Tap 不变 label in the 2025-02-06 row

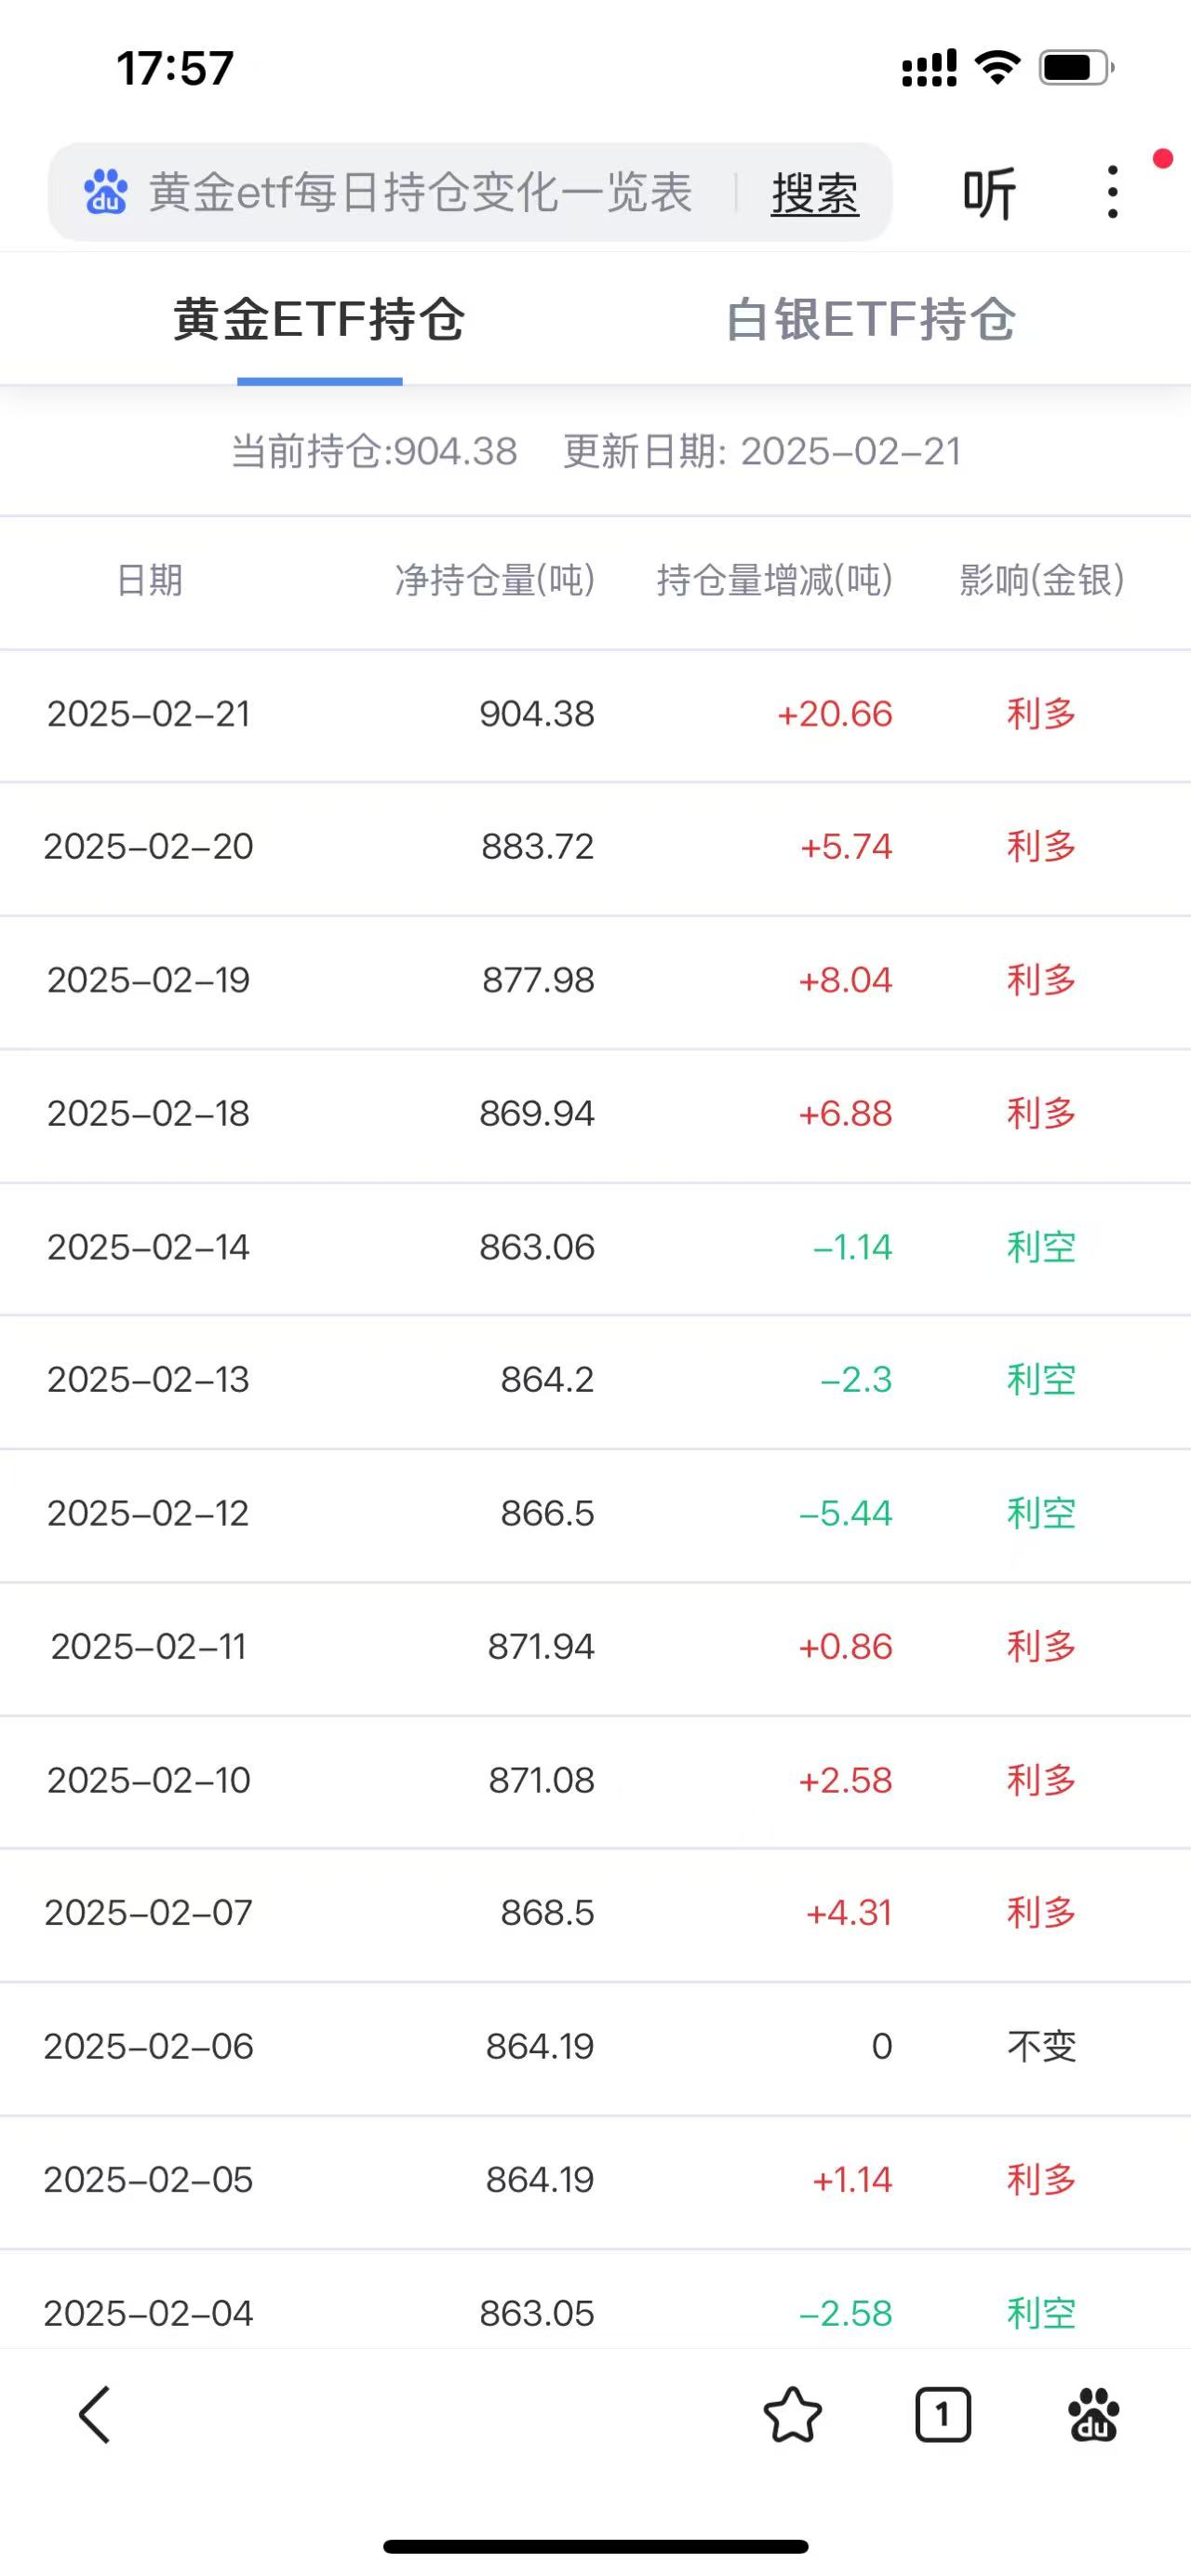coord(1040,2047)
